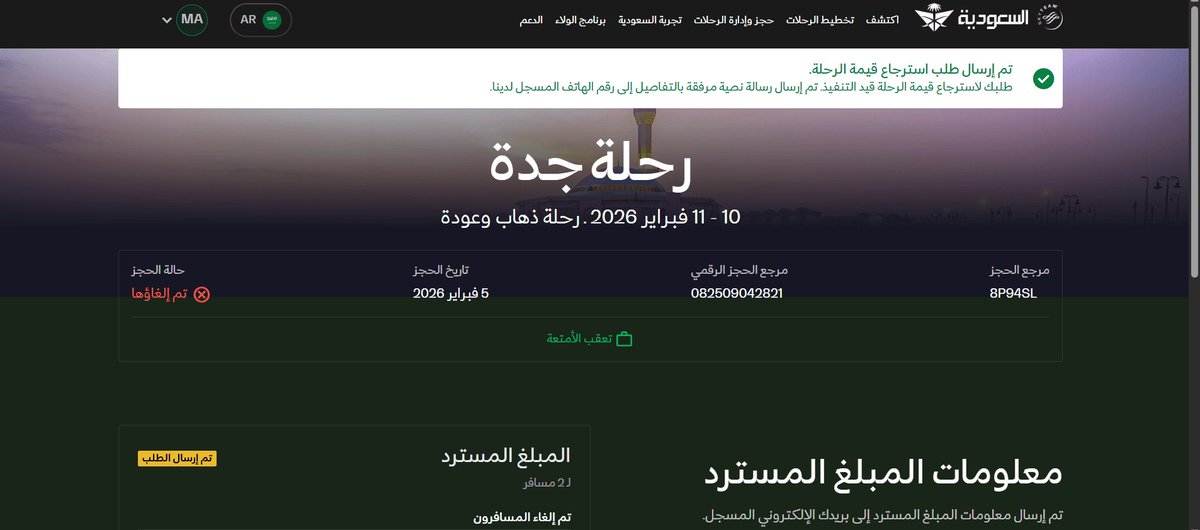Click the تعقب الأمتعة baggage tracking link
The width and height of the screenshot is (1200, 530).
click(590, 339)
